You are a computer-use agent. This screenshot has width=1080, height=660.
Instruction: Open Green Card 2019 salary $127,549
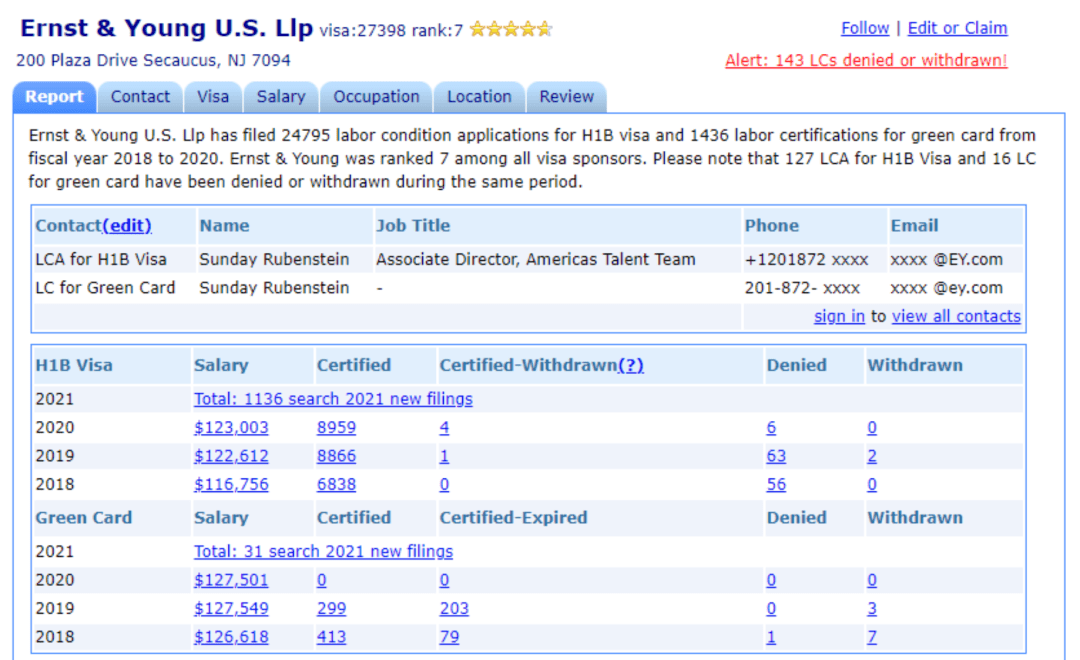[231, 609]
